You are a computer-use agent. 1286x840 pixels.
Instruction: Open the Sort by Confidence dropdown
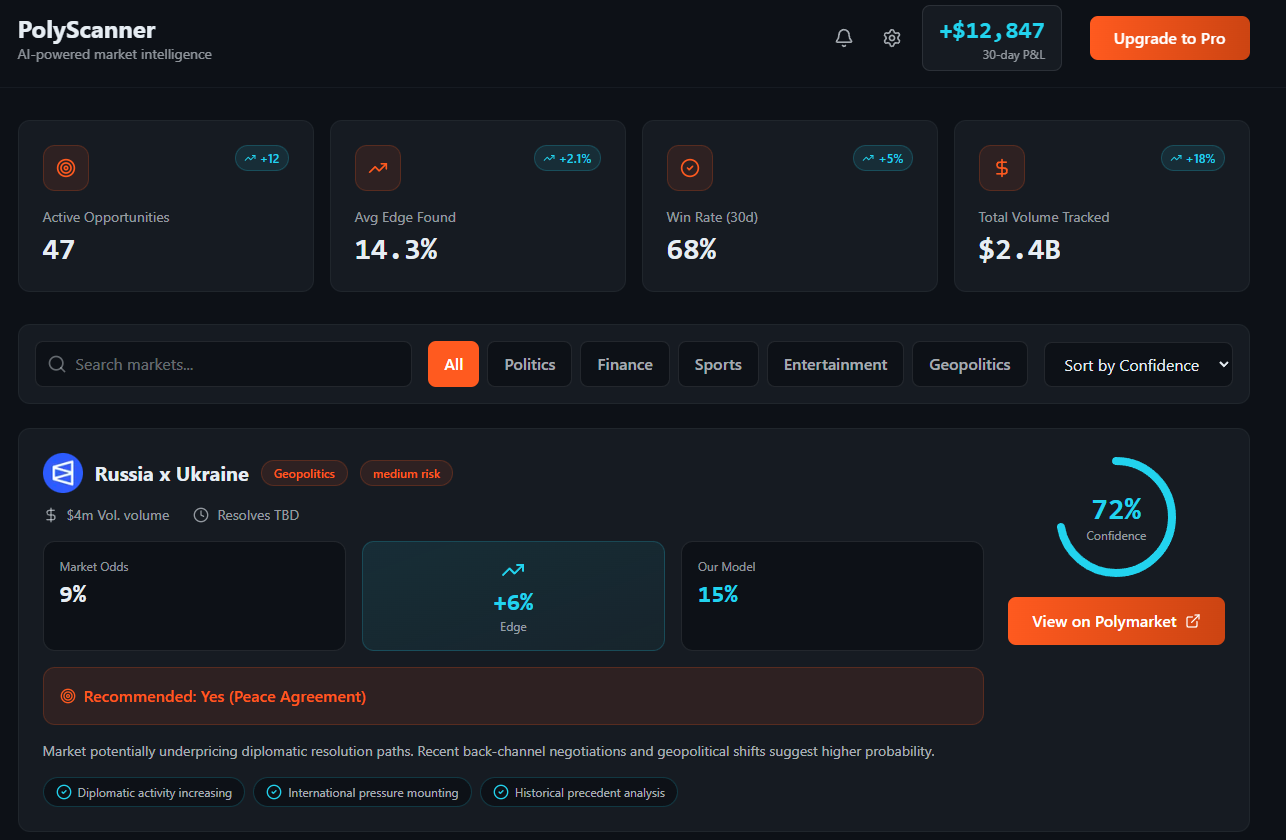click(1138, 365)
